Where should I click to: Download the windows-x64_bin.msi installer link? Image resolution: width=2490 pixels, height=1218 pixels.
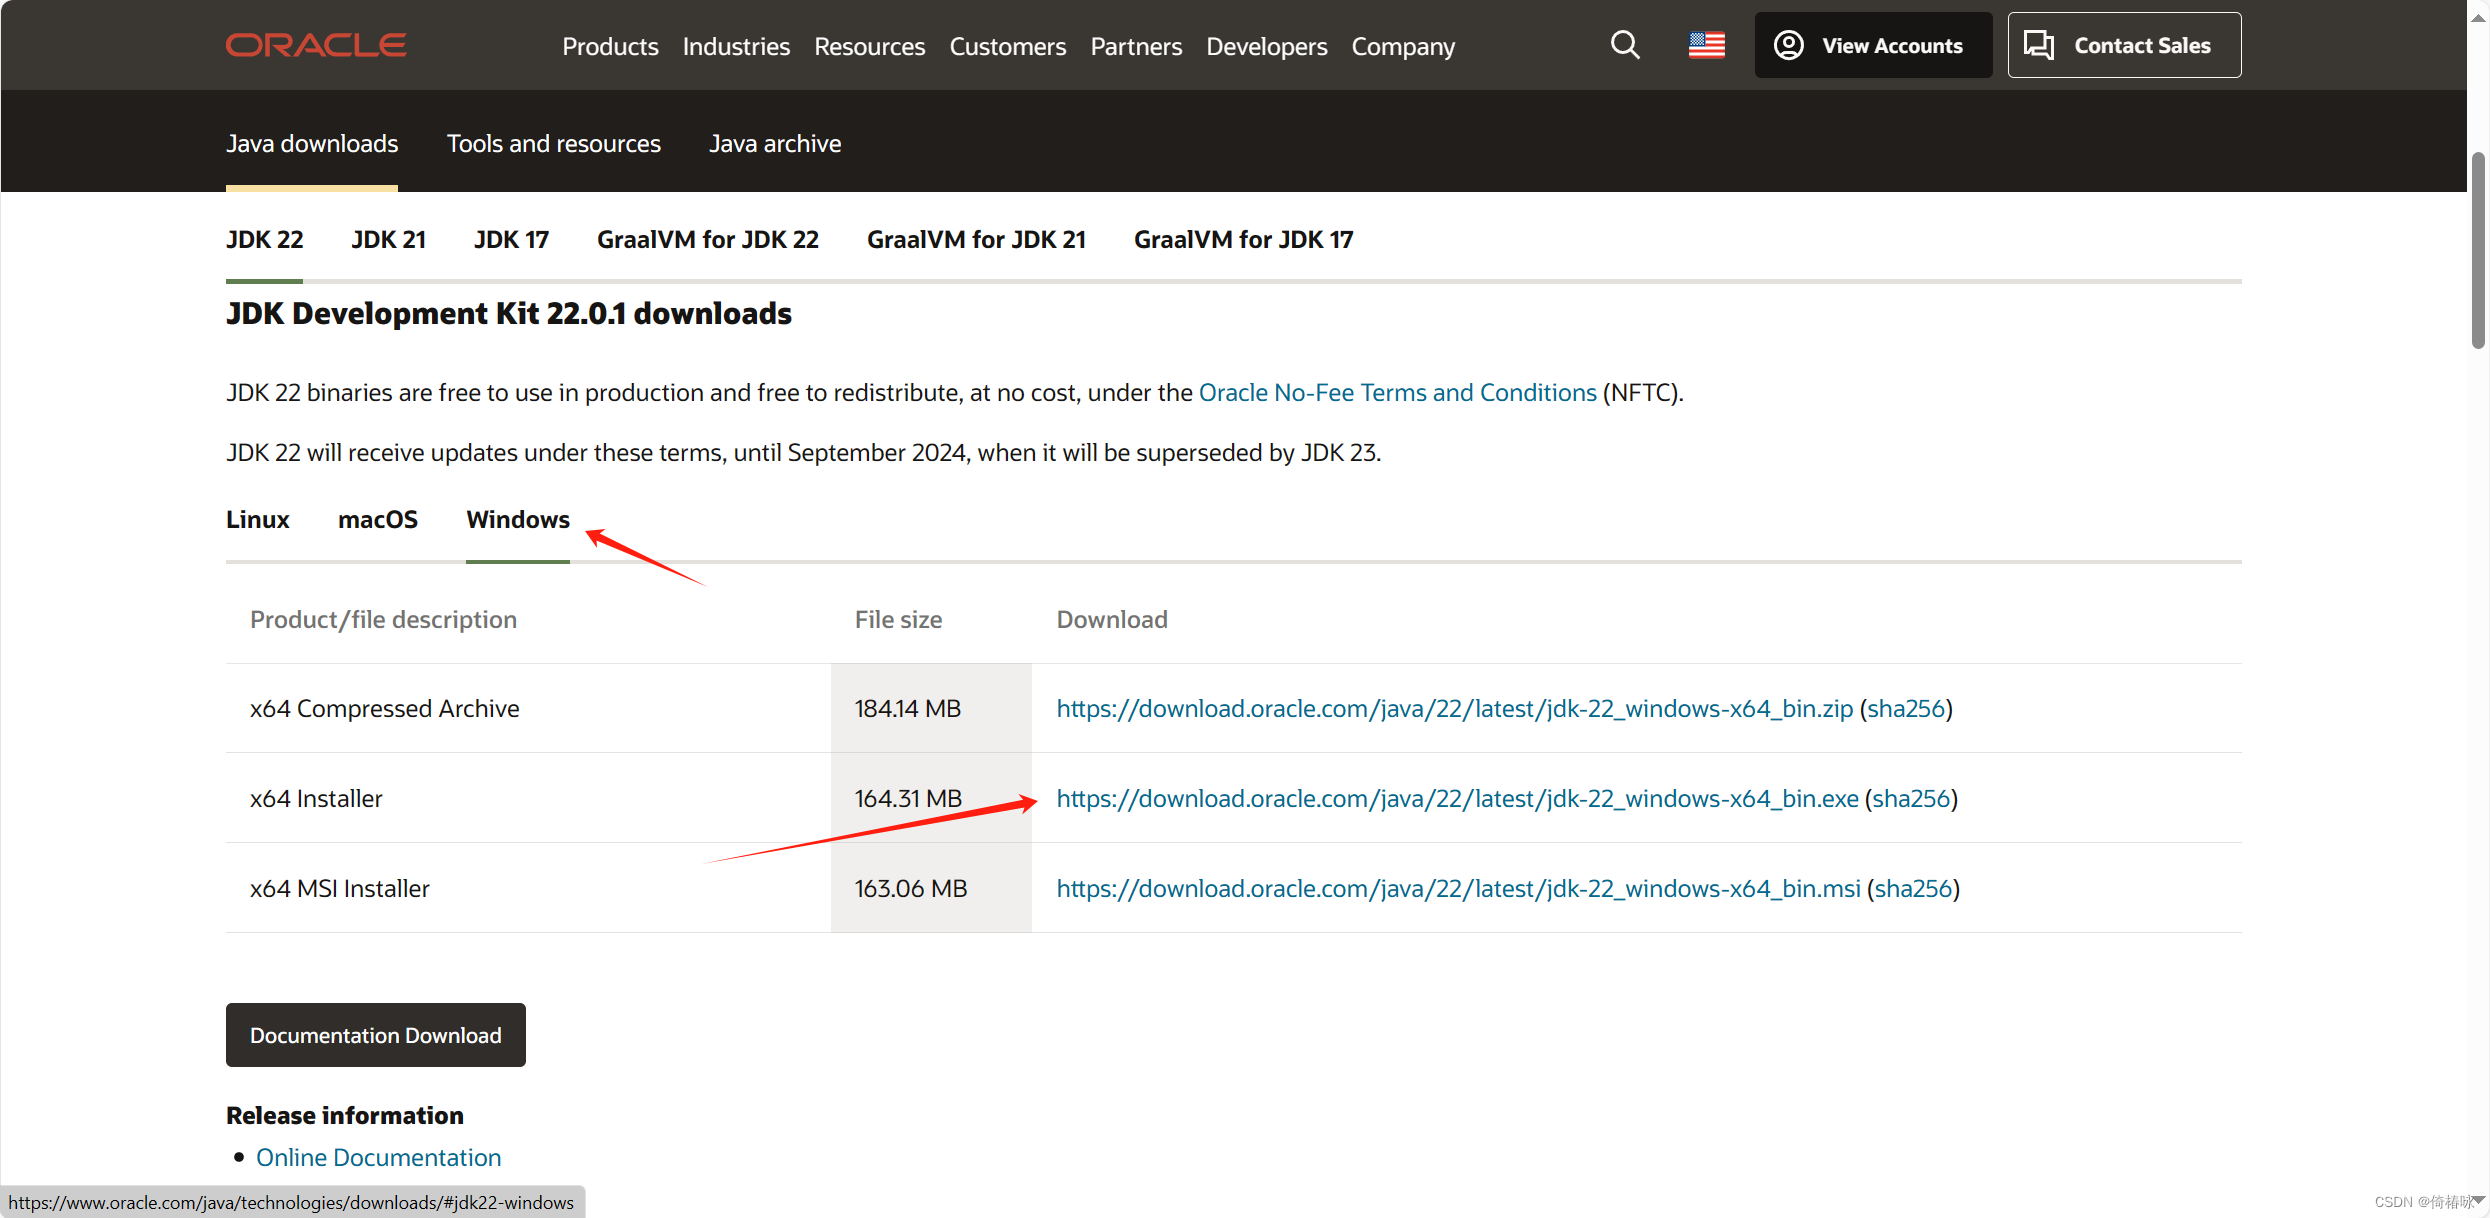(x=1458, y=888)
